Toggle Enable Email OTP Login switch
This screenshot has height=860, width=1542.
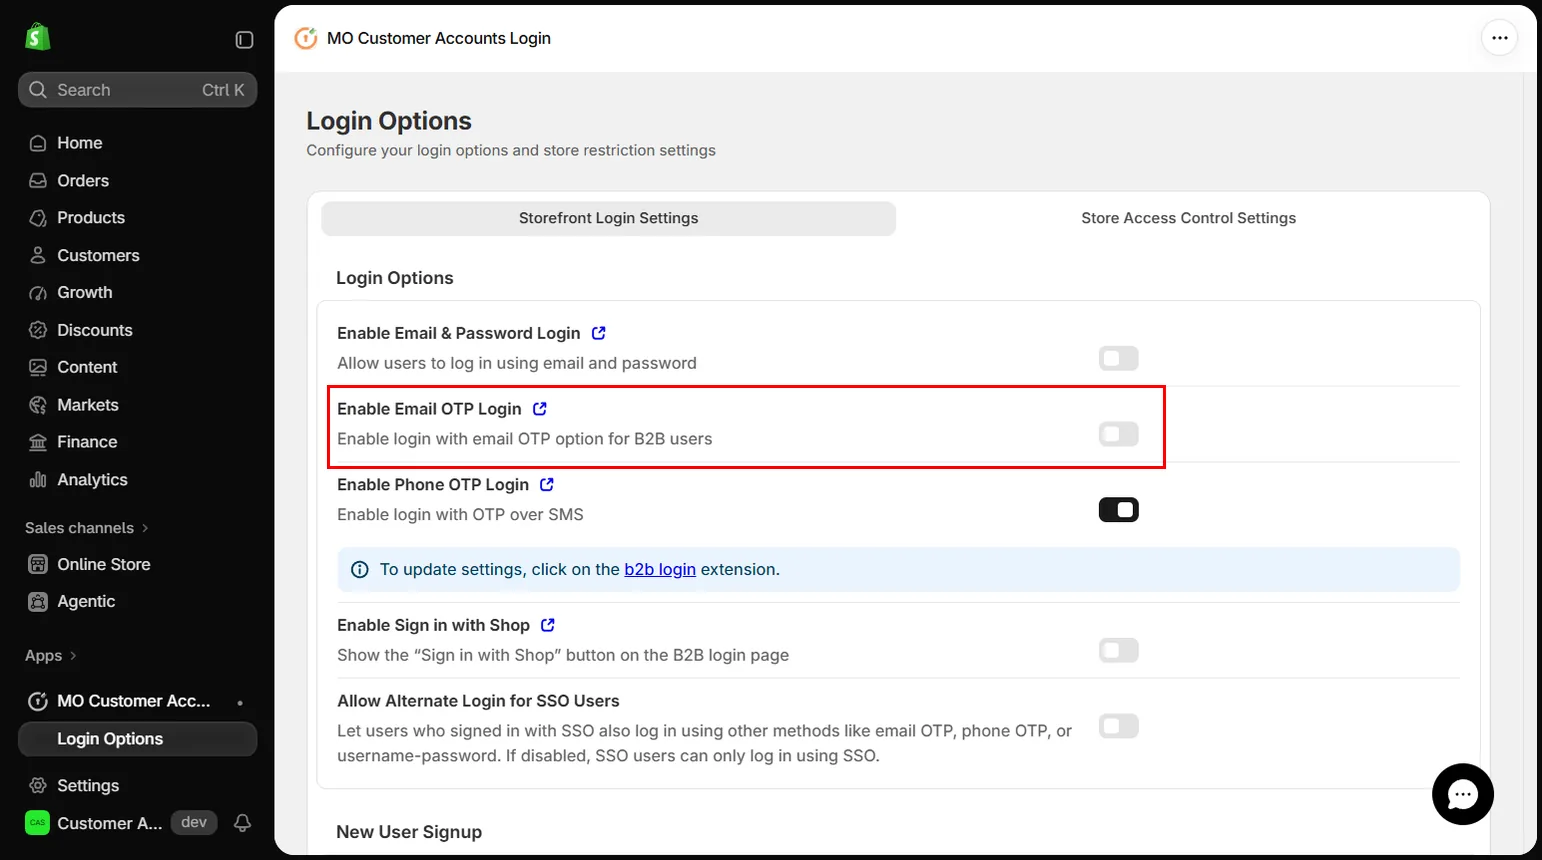click(1118, 434)
